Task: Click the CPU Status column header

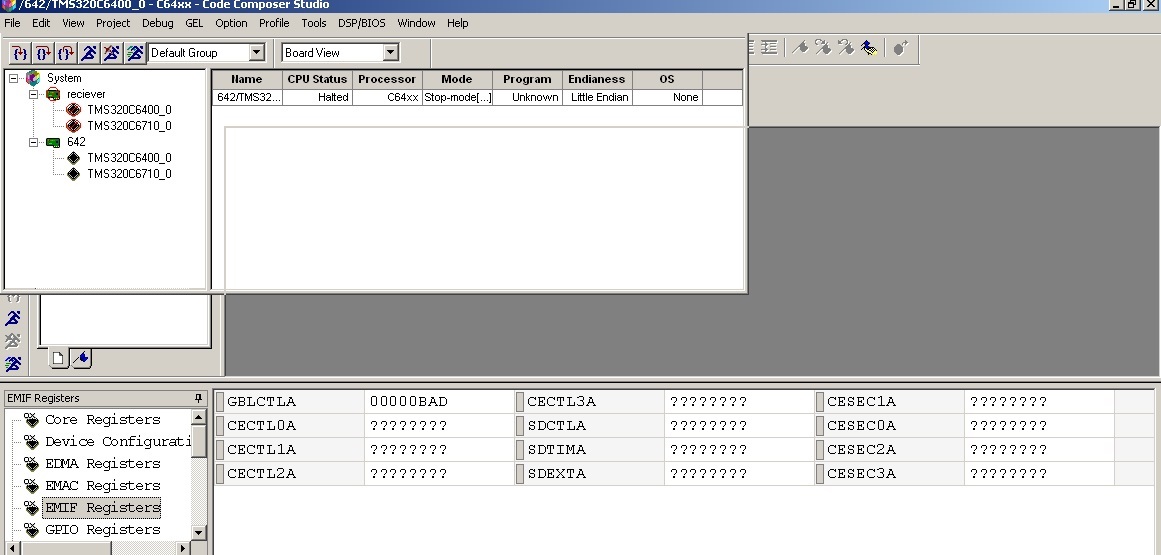Action: (x=317, y=79)
